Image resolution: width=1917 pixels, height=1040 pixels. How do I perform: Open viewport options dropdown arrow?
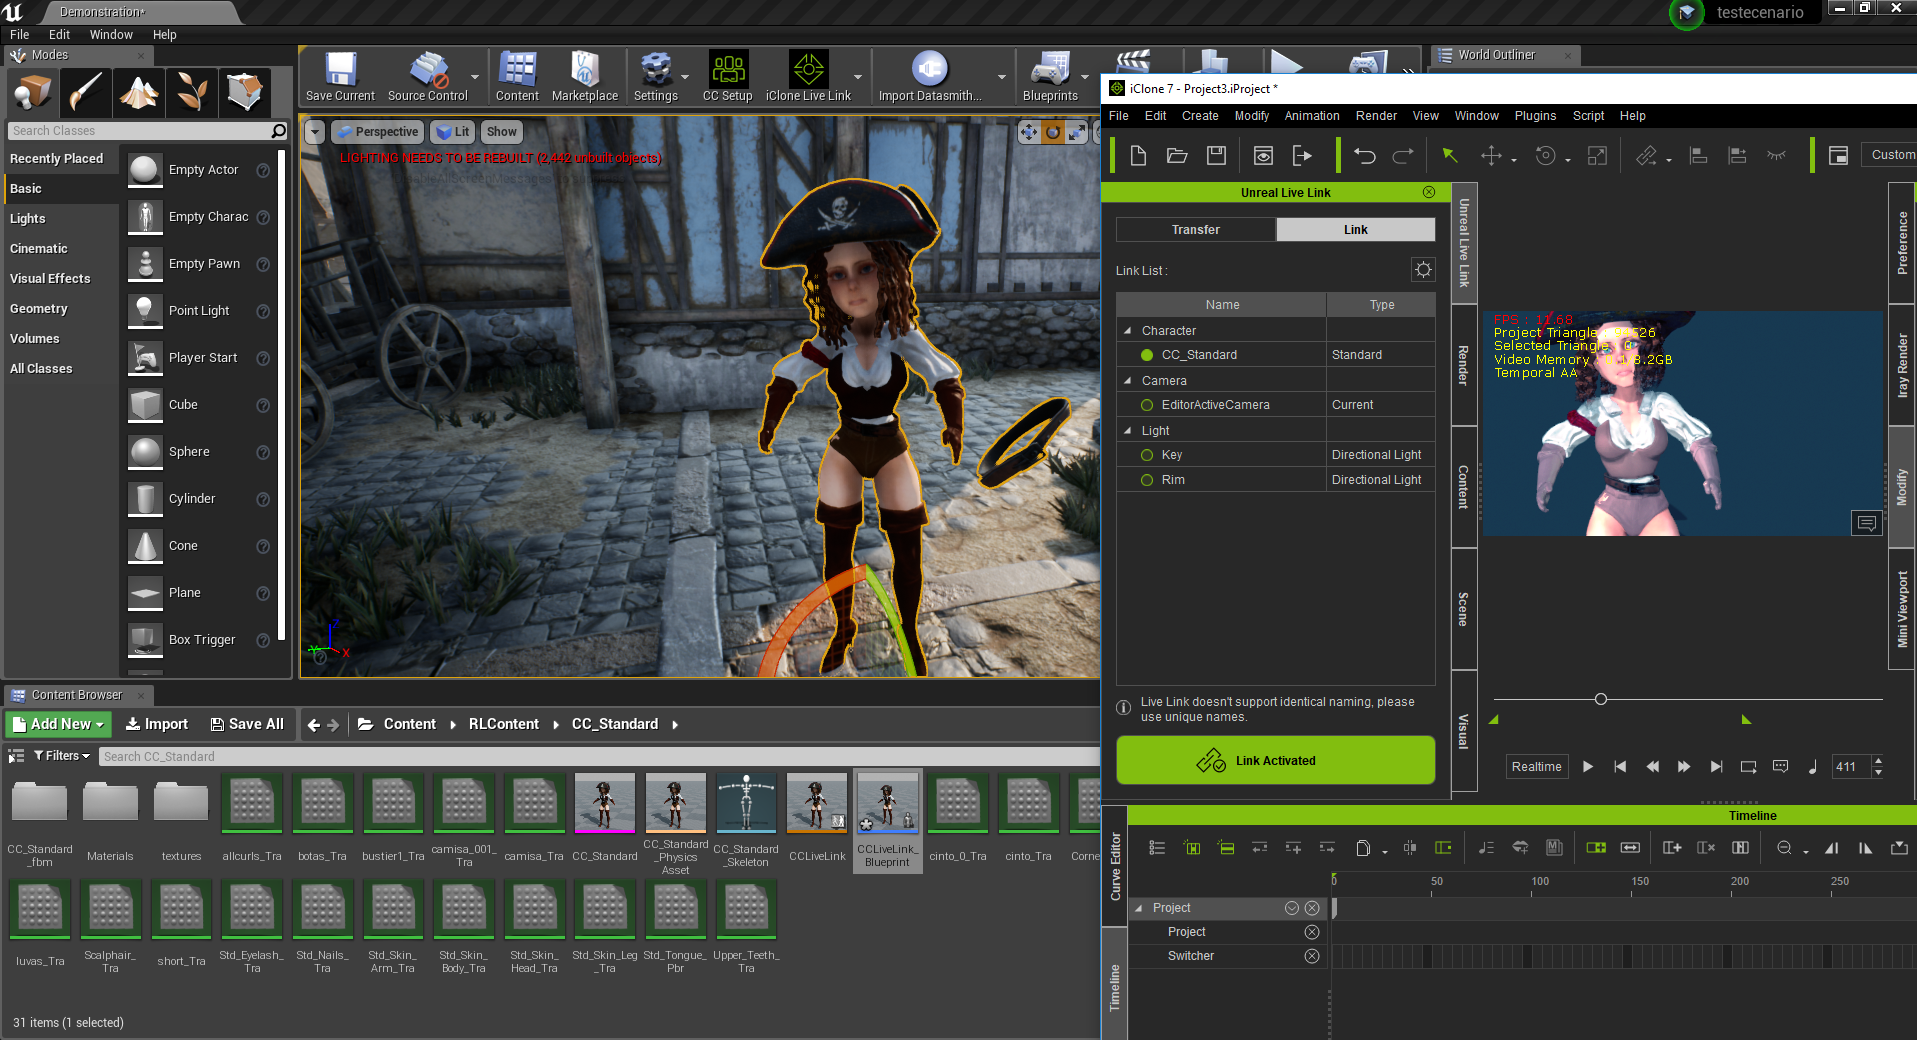coord(315,132)
